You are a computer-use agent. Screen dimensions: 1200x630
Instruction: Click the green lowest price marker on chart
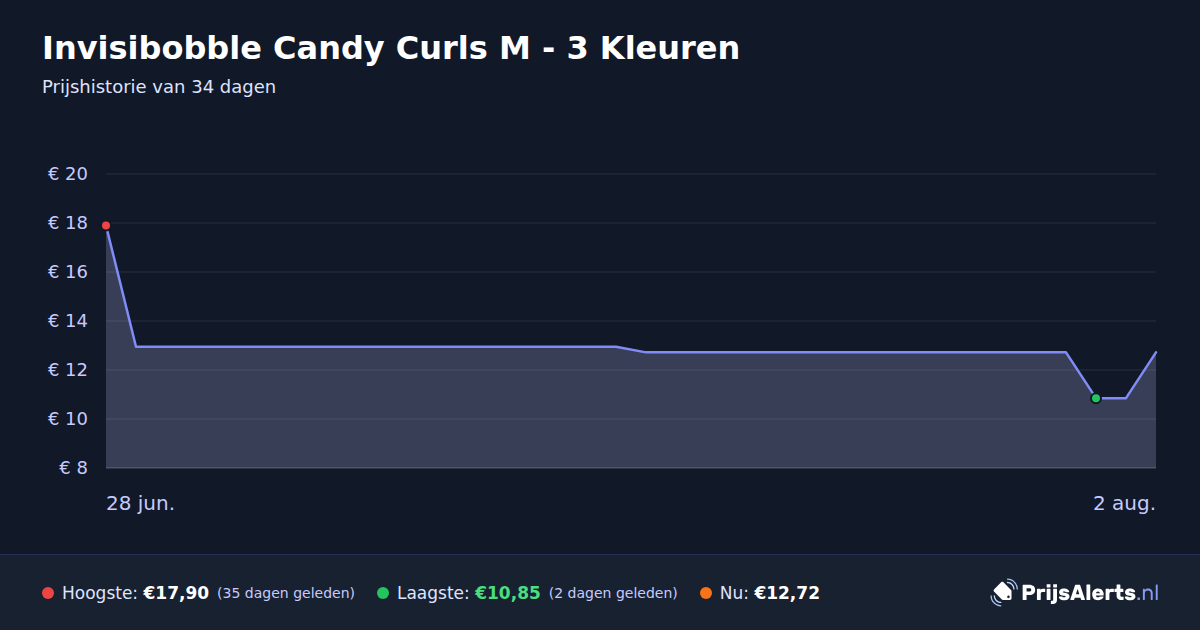point(1095,398)
